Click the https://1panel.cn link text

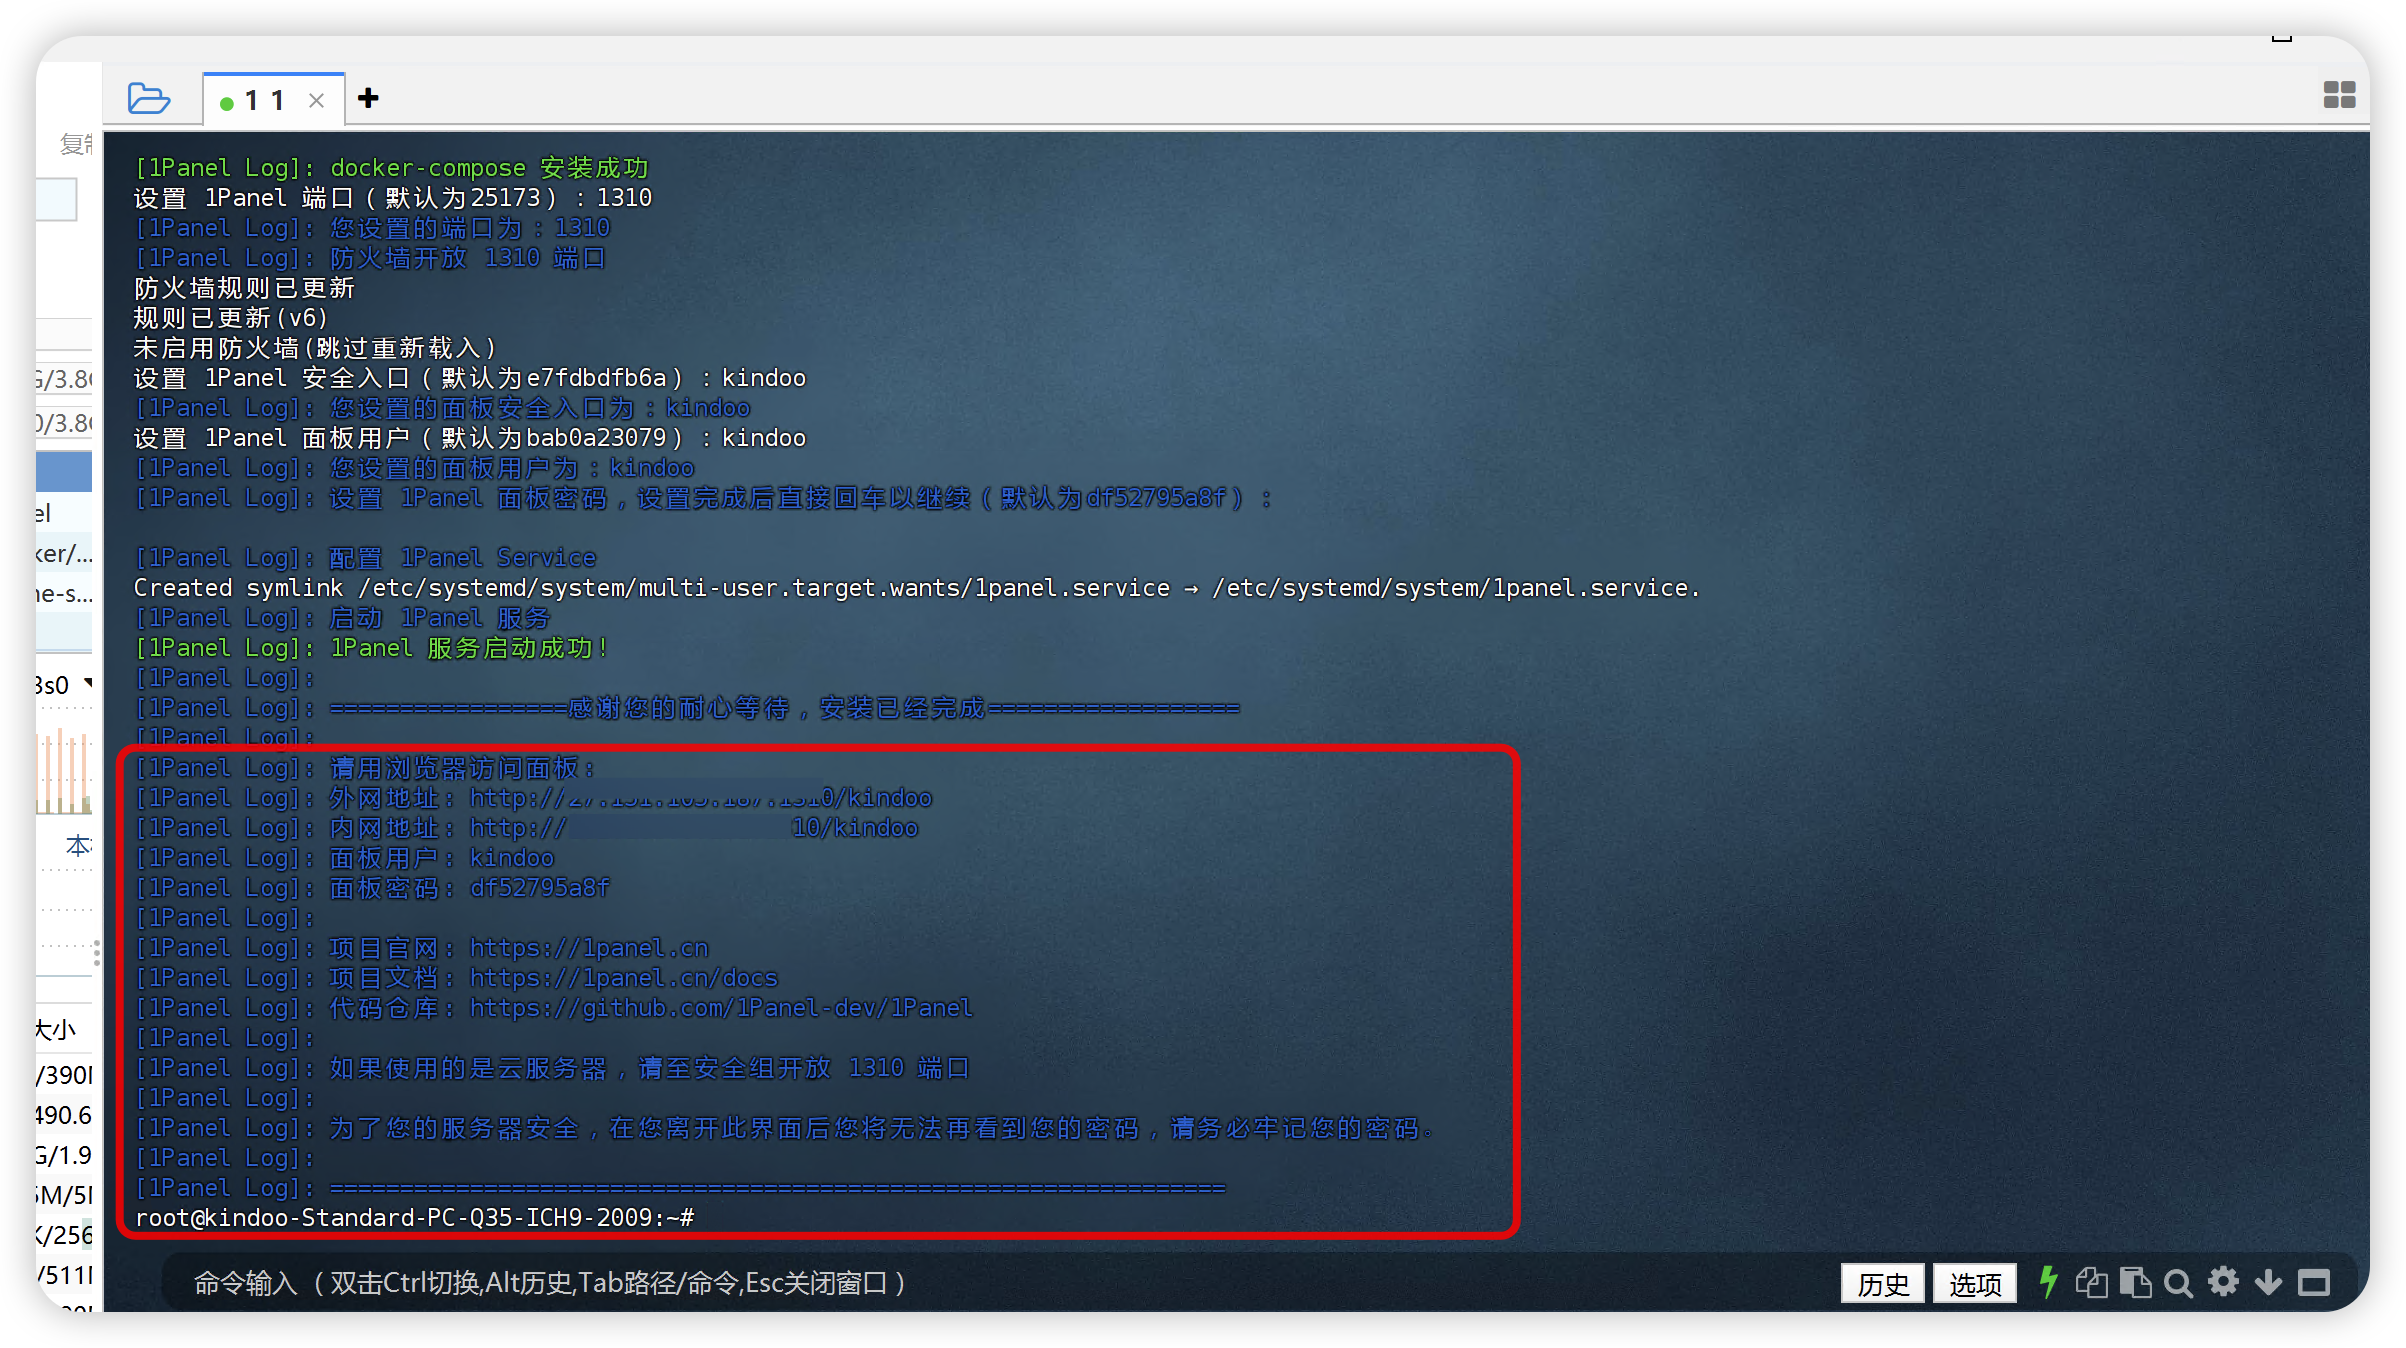coord(589,948)
